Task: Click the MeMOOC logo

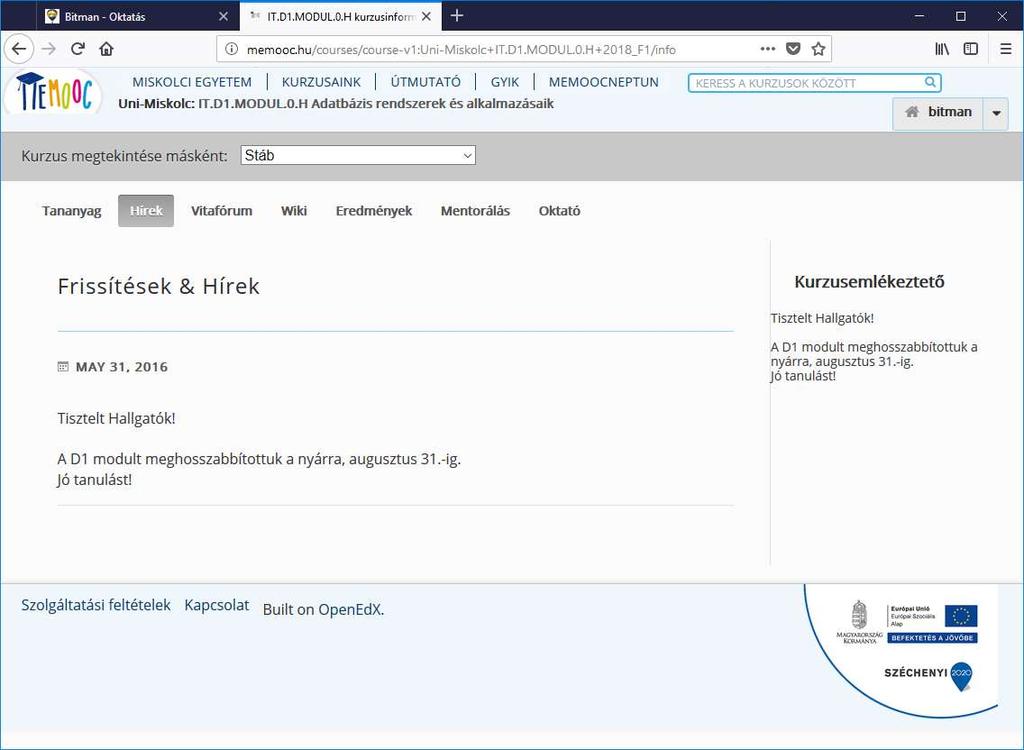Action: (53, 93)
